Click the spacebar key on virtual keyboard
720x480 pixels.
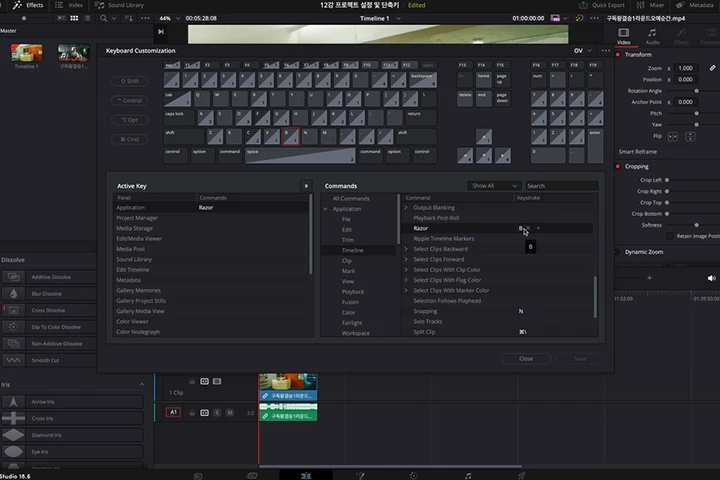tap(300, 155)
